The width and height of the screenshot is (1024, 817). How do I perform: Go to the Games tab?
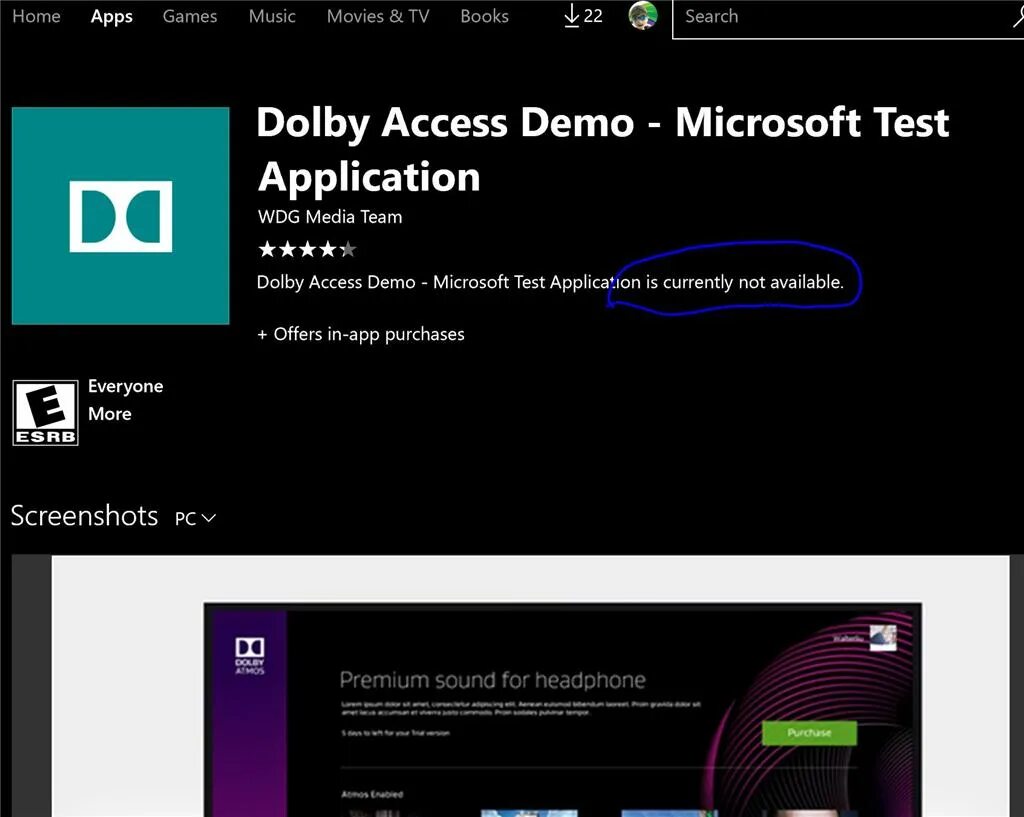[189, 16]
